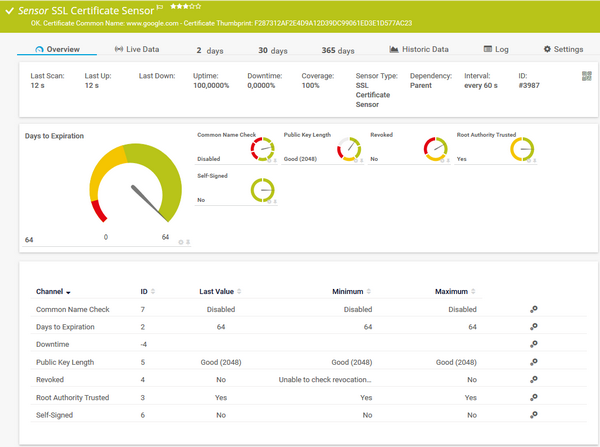Click the Log tab
The height and width of the screenshot is (447, 600).
pyautogui.click(x=496, y=49)
